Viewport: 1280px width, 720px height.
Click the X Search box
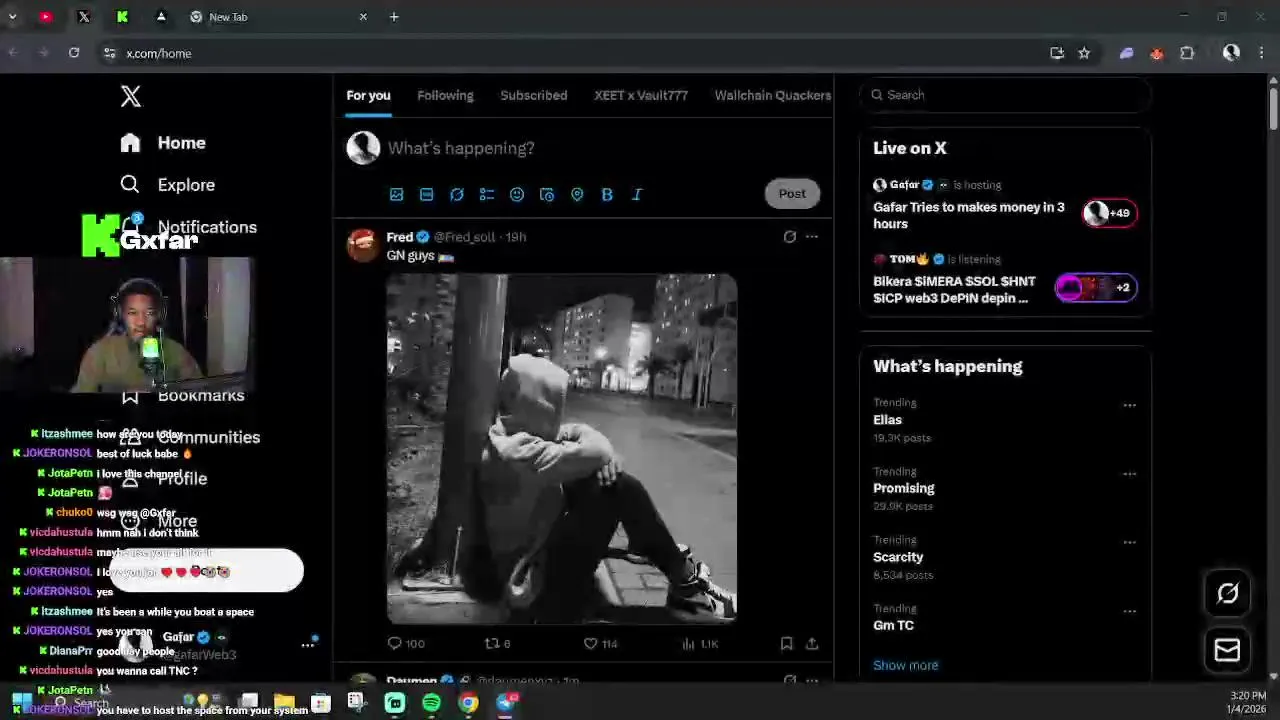click(x=1005, y=95)
